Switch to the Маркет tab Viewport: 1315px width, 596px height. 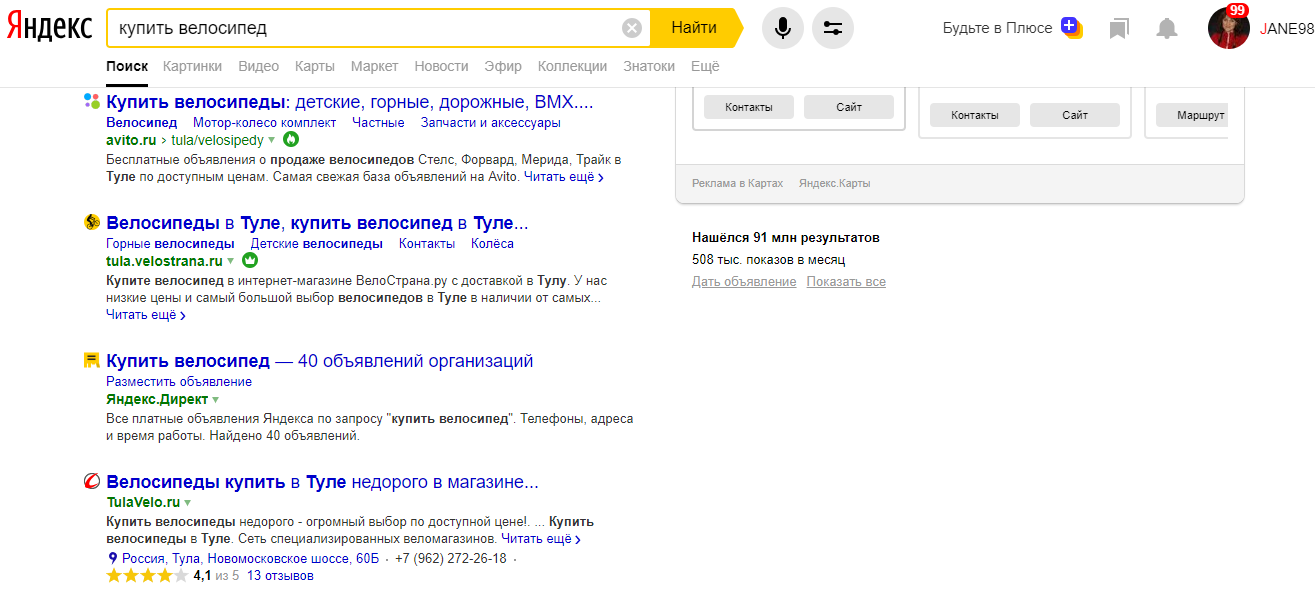[374, 66]
